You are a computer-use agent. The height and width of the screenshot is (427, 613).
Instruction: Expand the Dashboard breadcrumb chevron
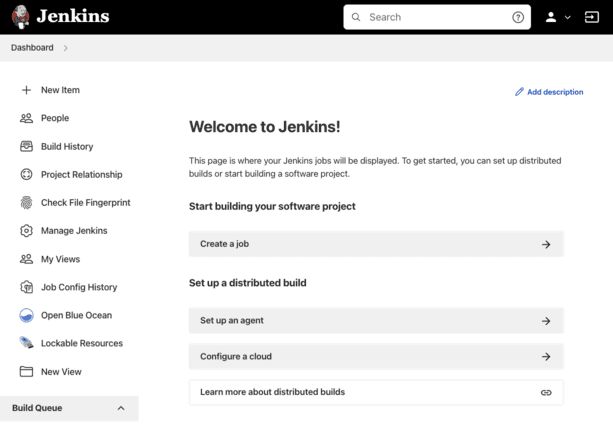[66, 48]
